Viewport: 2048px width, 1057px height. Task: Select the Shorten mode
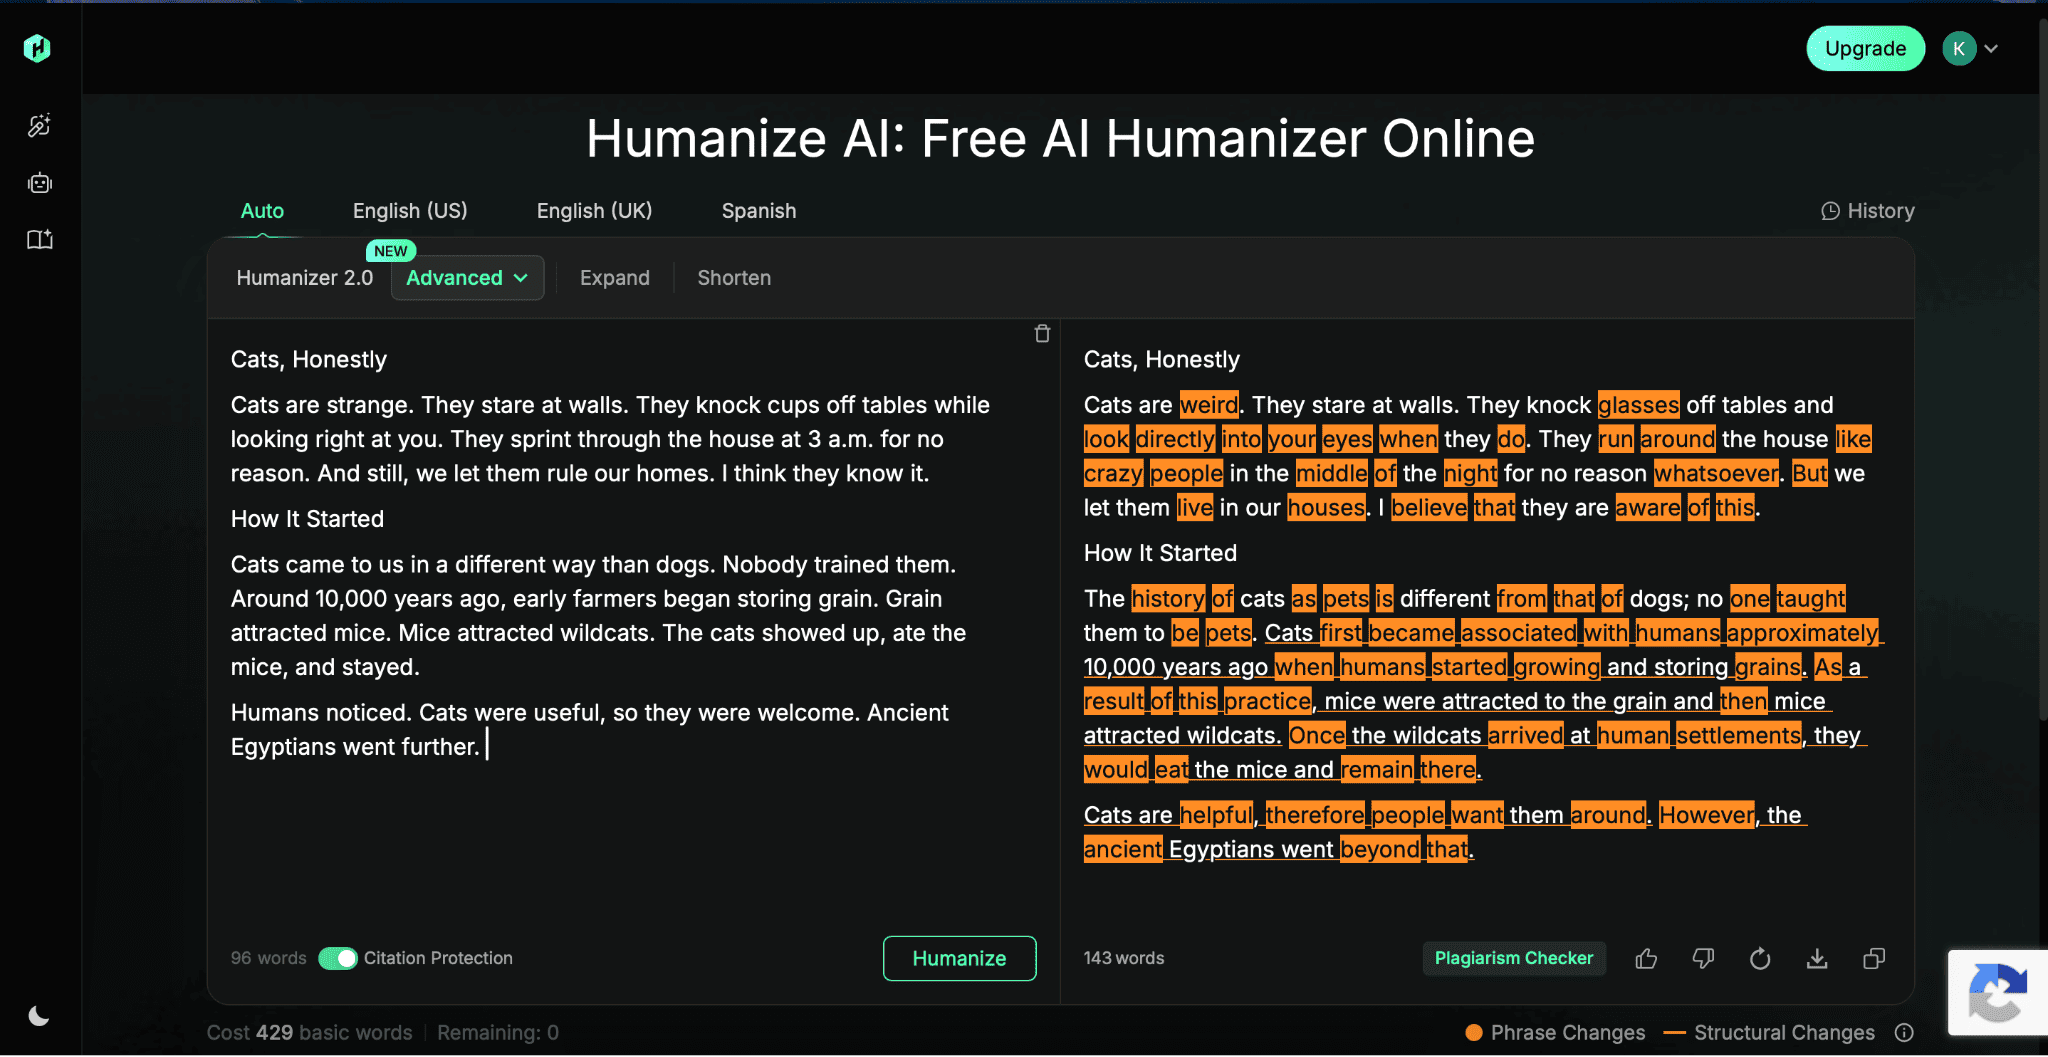[x=734, y=278]
